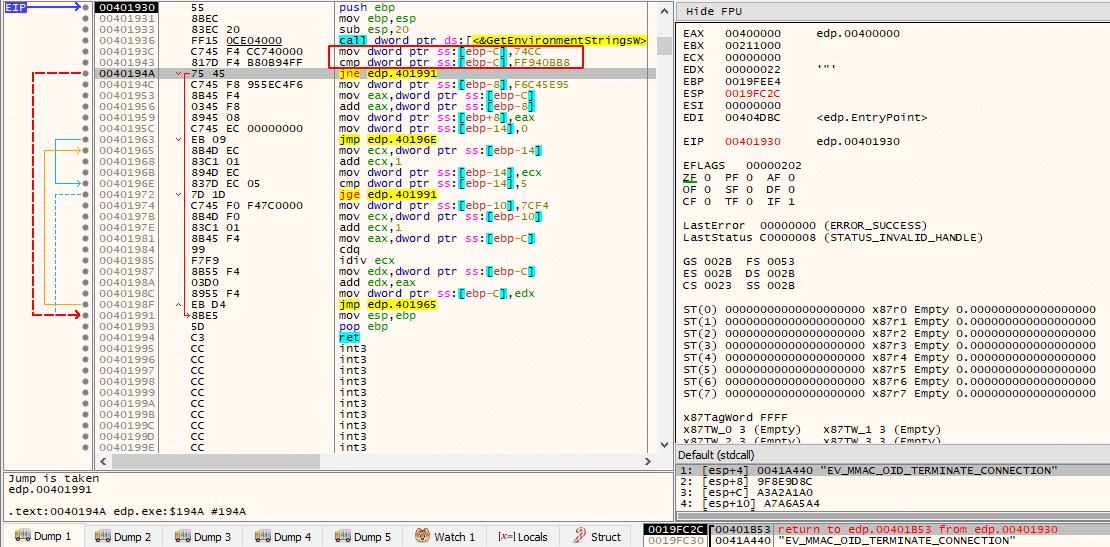Open the Struct tab icon
Viewport: 1110px width, 547px height.
pyautogui.click(x=580, y=536)
